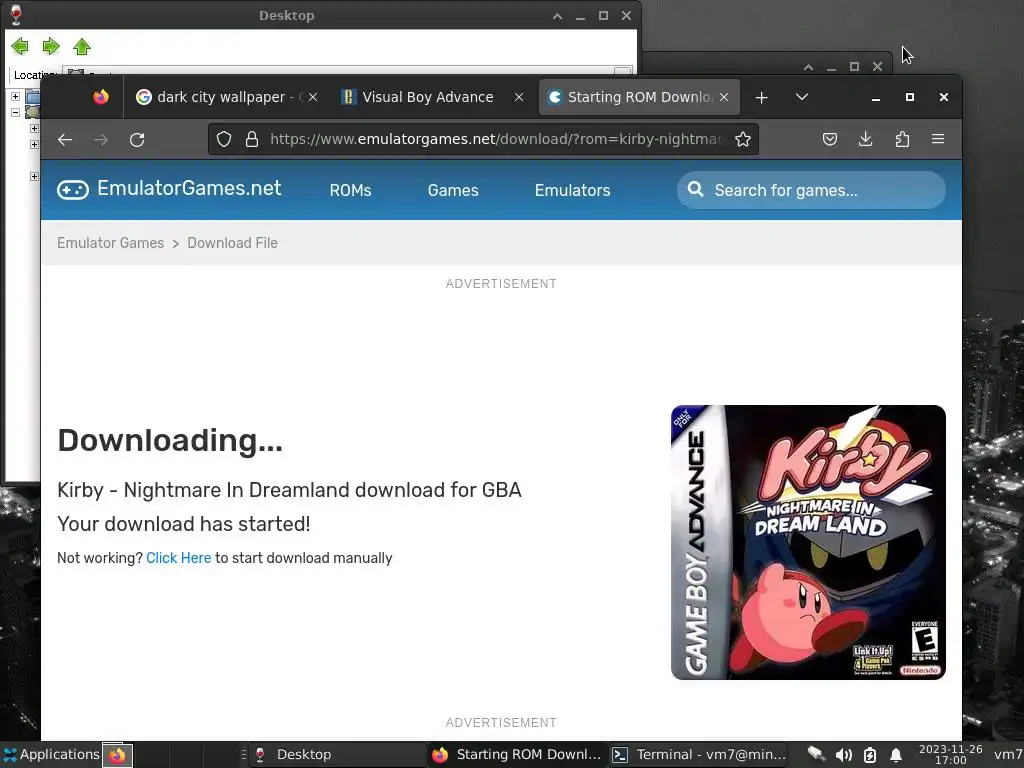Click the Kirby Nightmare in Dream Land cover
This screenshot has height=768, width=1024.
click(808, 542)
